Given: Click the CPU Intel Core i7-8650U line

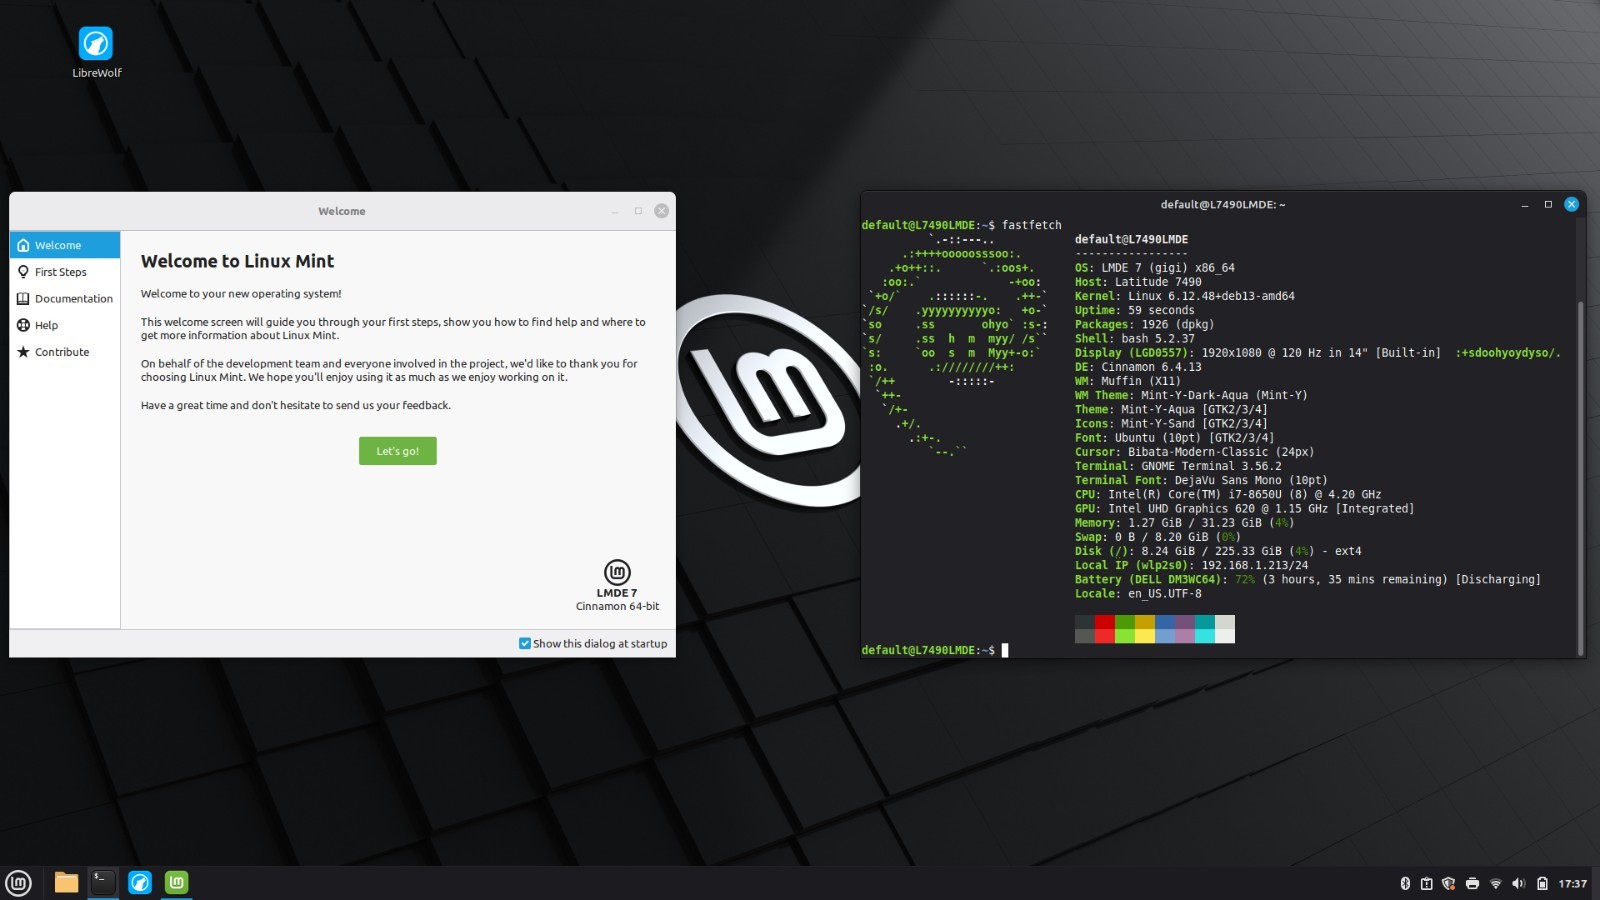Looking at the screenshot, I should [1228, 494].
